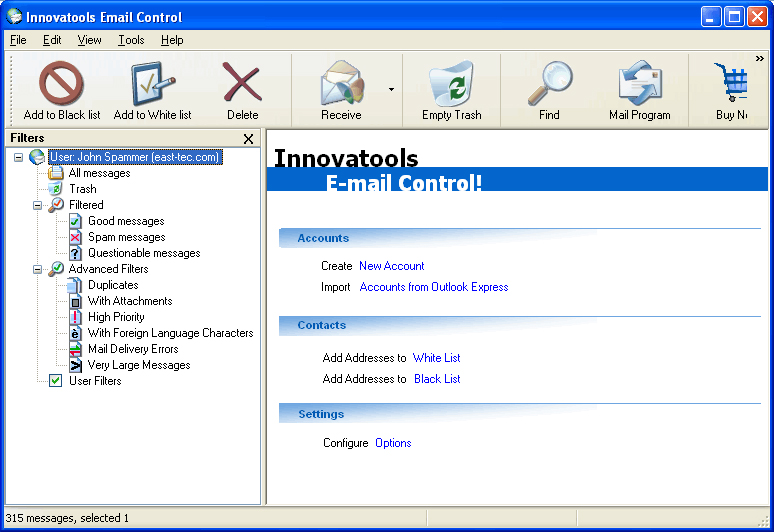
Task: Open the Tools menu
Action: pos(131,40)
